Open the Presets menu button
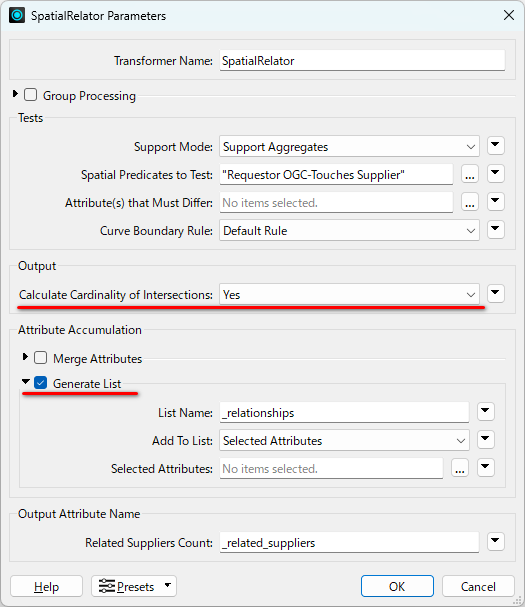525x607 pixels. pyautogui.click(x=134, y=586)
